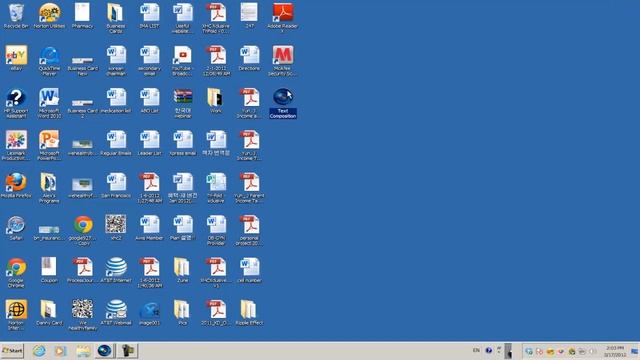Select the IMA LIST Word document
The width and height of the screenshot is (640, 360).
(x=149, y=16)
